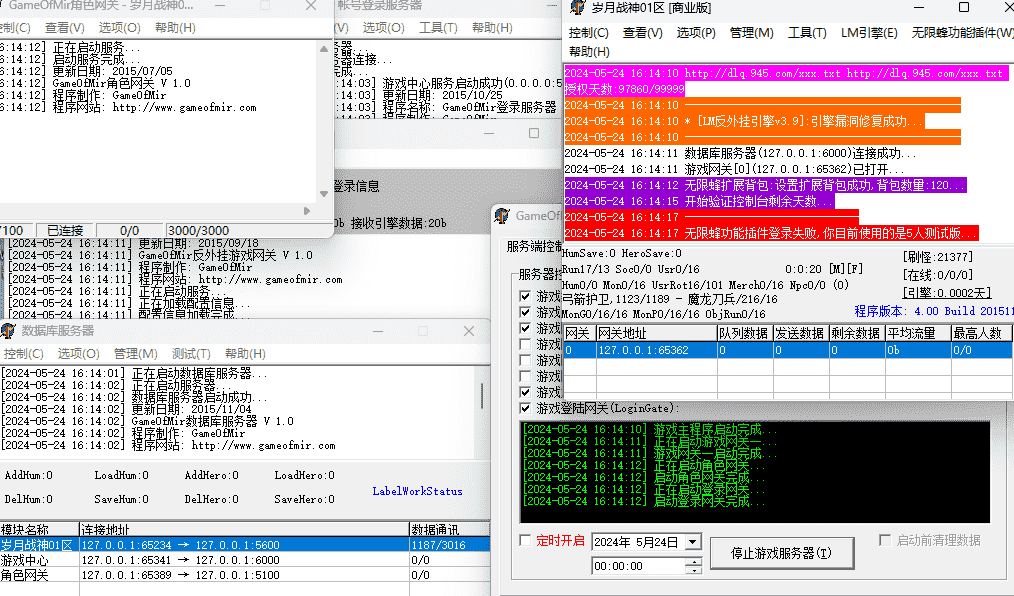Open 管理(M) menu in 岁月战神01区 window
1014x596 pixels.
click(x=751, y=33)
